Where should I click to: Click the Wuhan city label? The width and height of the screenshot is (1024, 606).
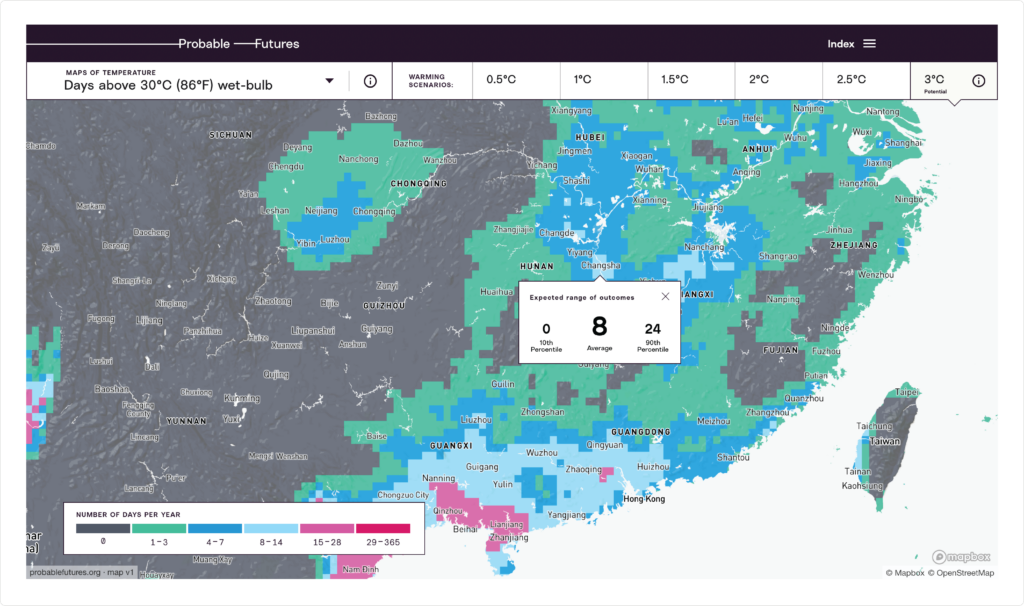tap(648, 168)
